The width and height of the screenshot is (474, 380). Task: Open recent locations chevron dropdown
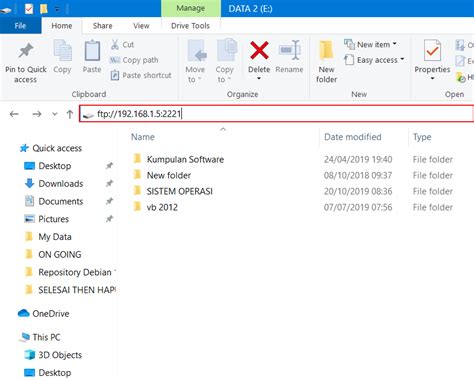click(55, 114)
